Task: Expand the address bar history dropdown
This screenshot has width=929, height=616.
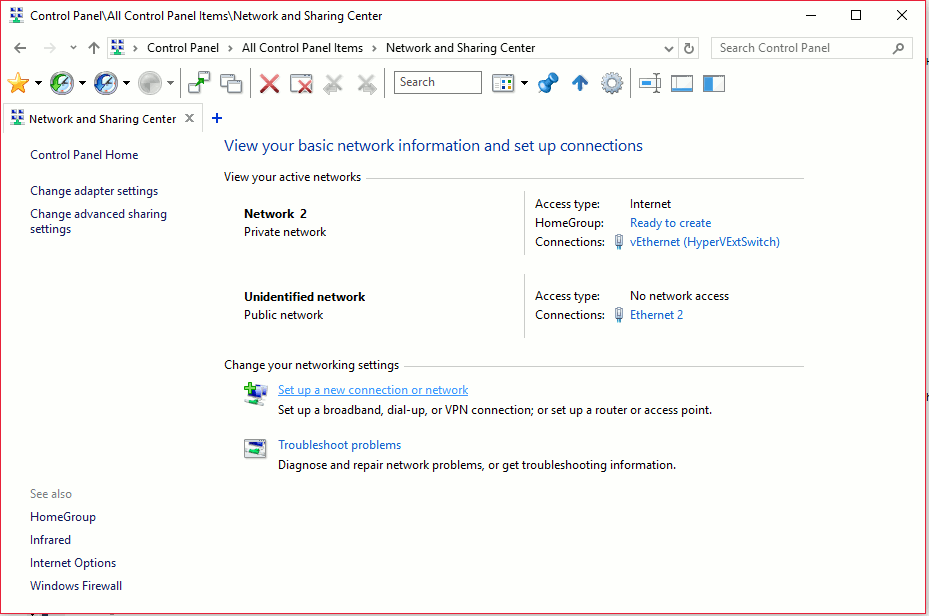Action: click(x=669, y=48)
